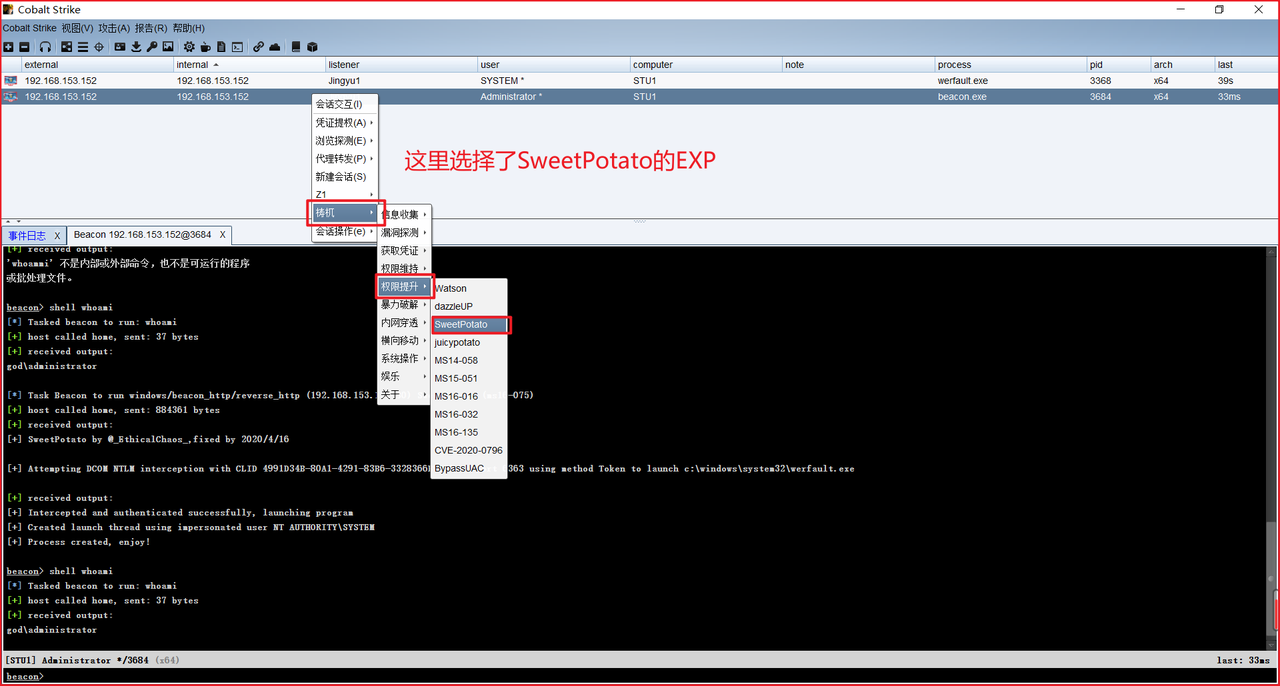Viewport: 1280px width, 686px height.
Task: Open the 横向移动 submenu
Action: [x=404, y=340]
